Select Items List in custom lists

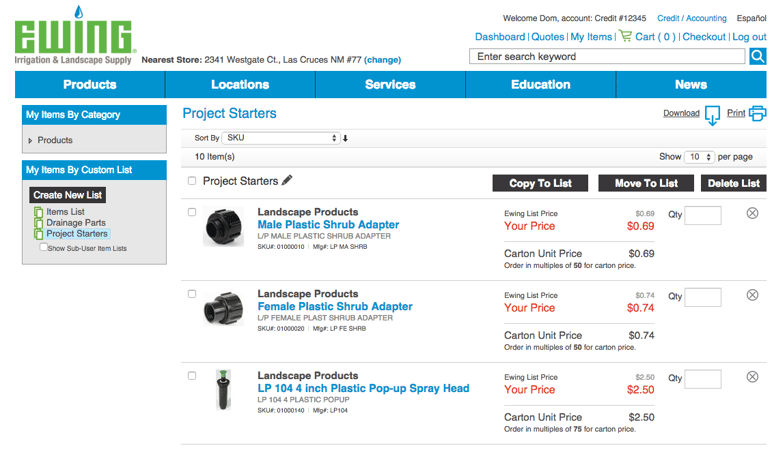coord(65,212)
